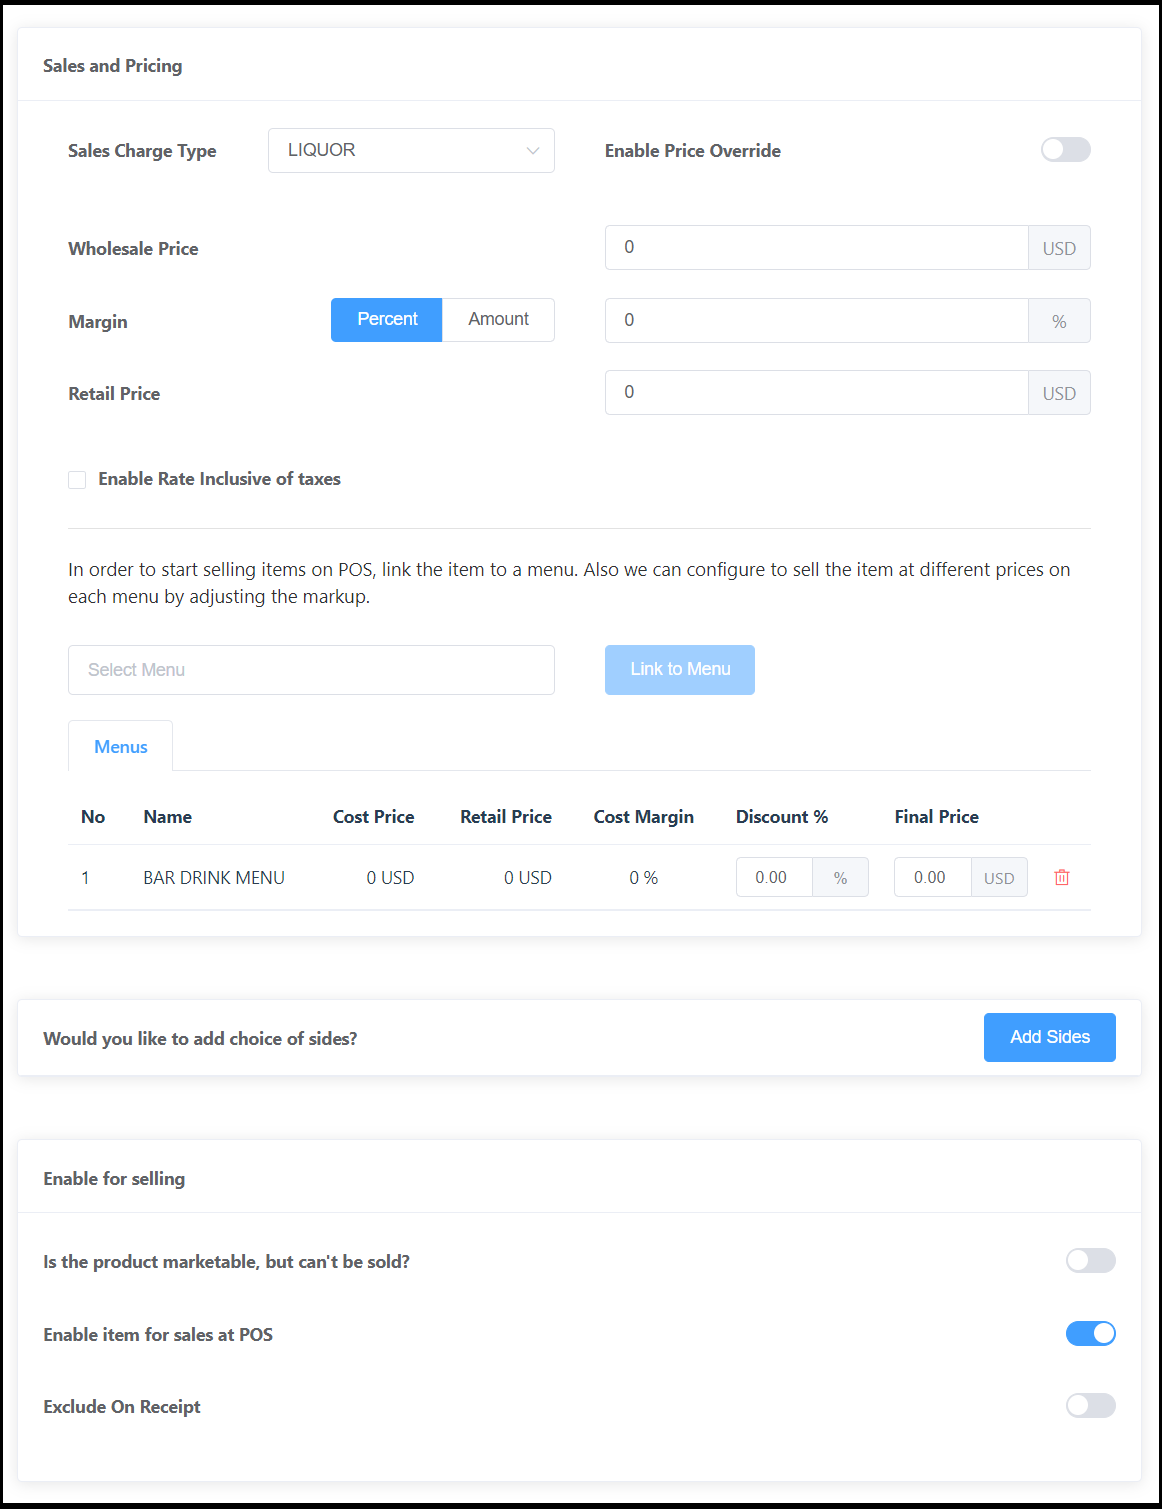Click the Link to Menu button
Screen dimensions: 1162x1509
(680, 670)
